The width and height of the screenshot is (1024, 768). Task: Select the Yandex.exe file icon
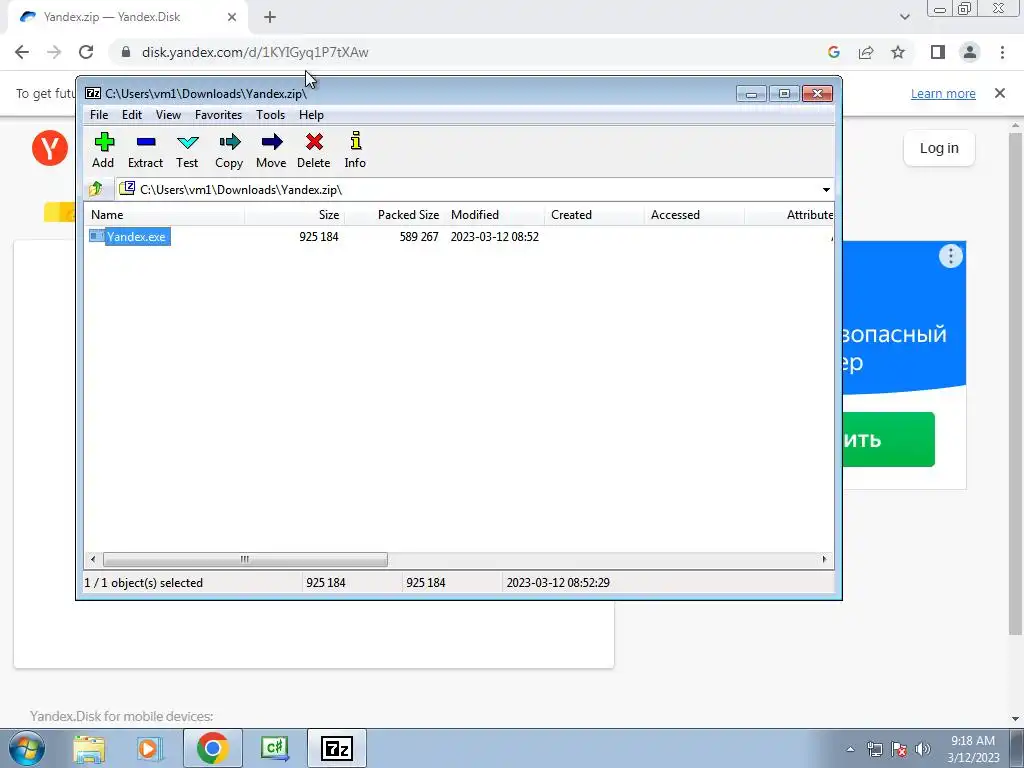(97, 236)
